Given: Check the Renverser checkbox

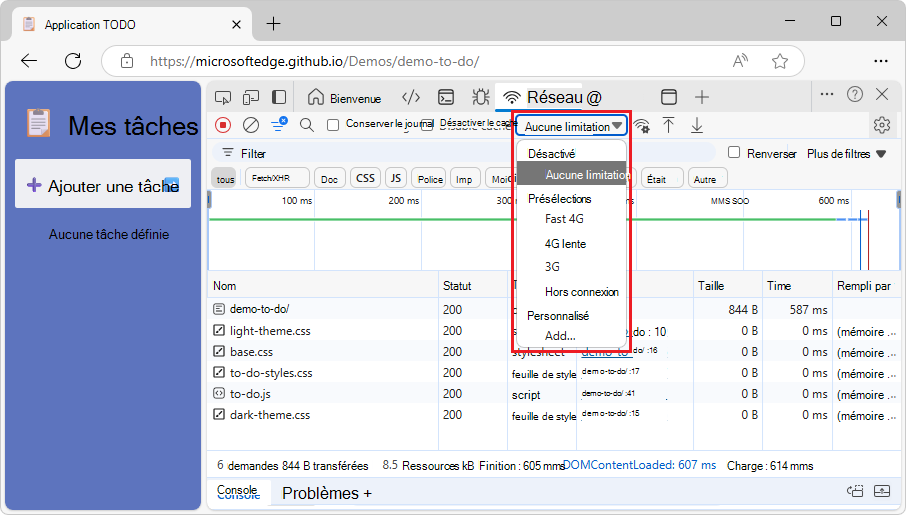Looking at the screenshot, I should pyautogui.click(x=734, y=153).
